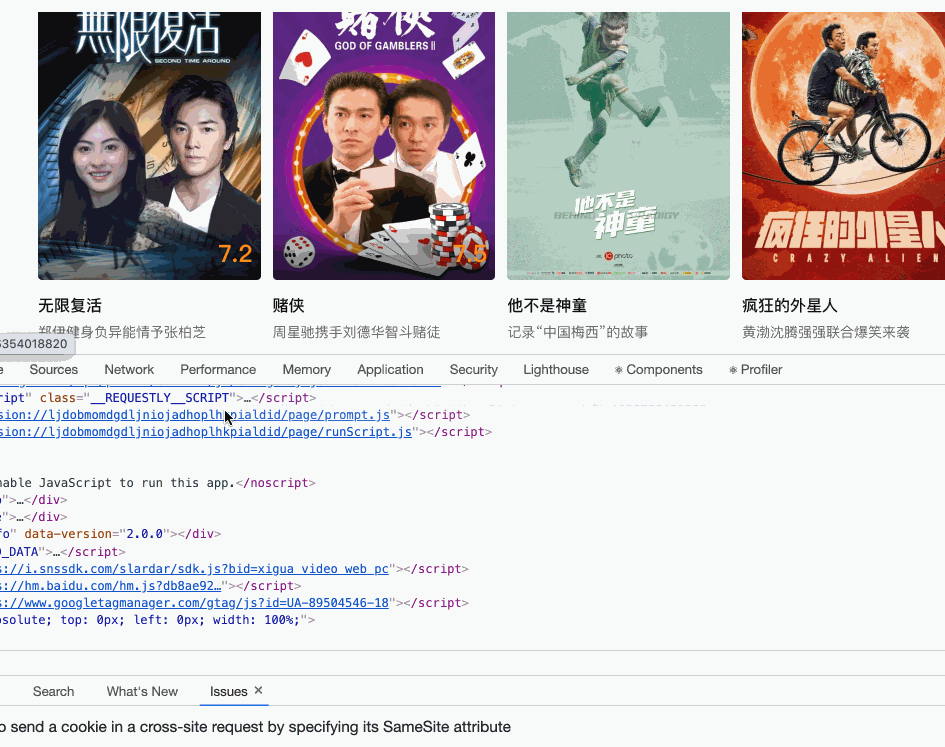Click the Crazy Alien movie poster
The height and width of the screenshot is (747, 945).
843,146
